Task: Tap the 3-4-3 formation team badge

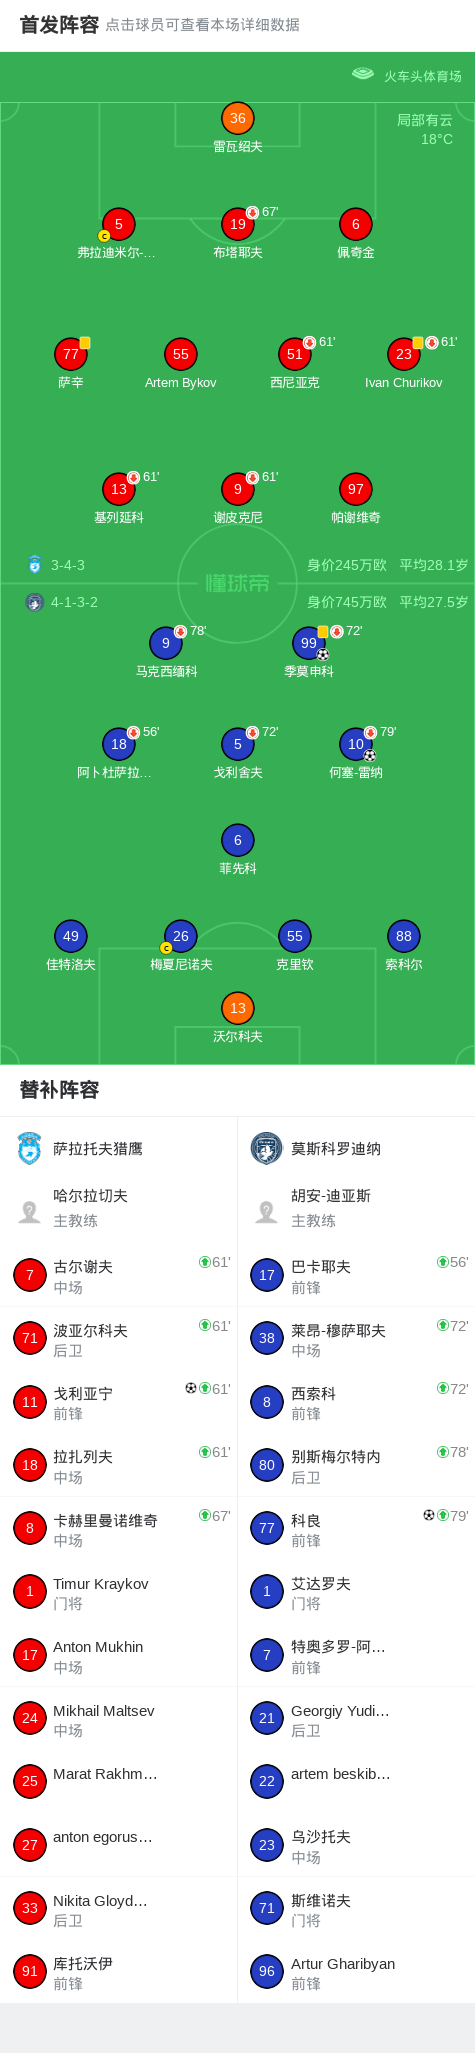Action: (x=35, y=565)
